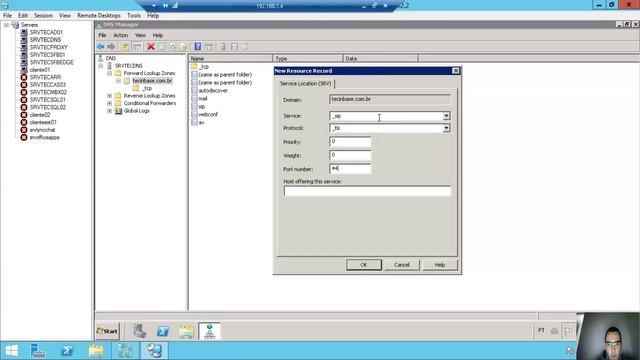Click the Name column header
The height and width of the screenshot is (360, 640).
tap(230, 59)
